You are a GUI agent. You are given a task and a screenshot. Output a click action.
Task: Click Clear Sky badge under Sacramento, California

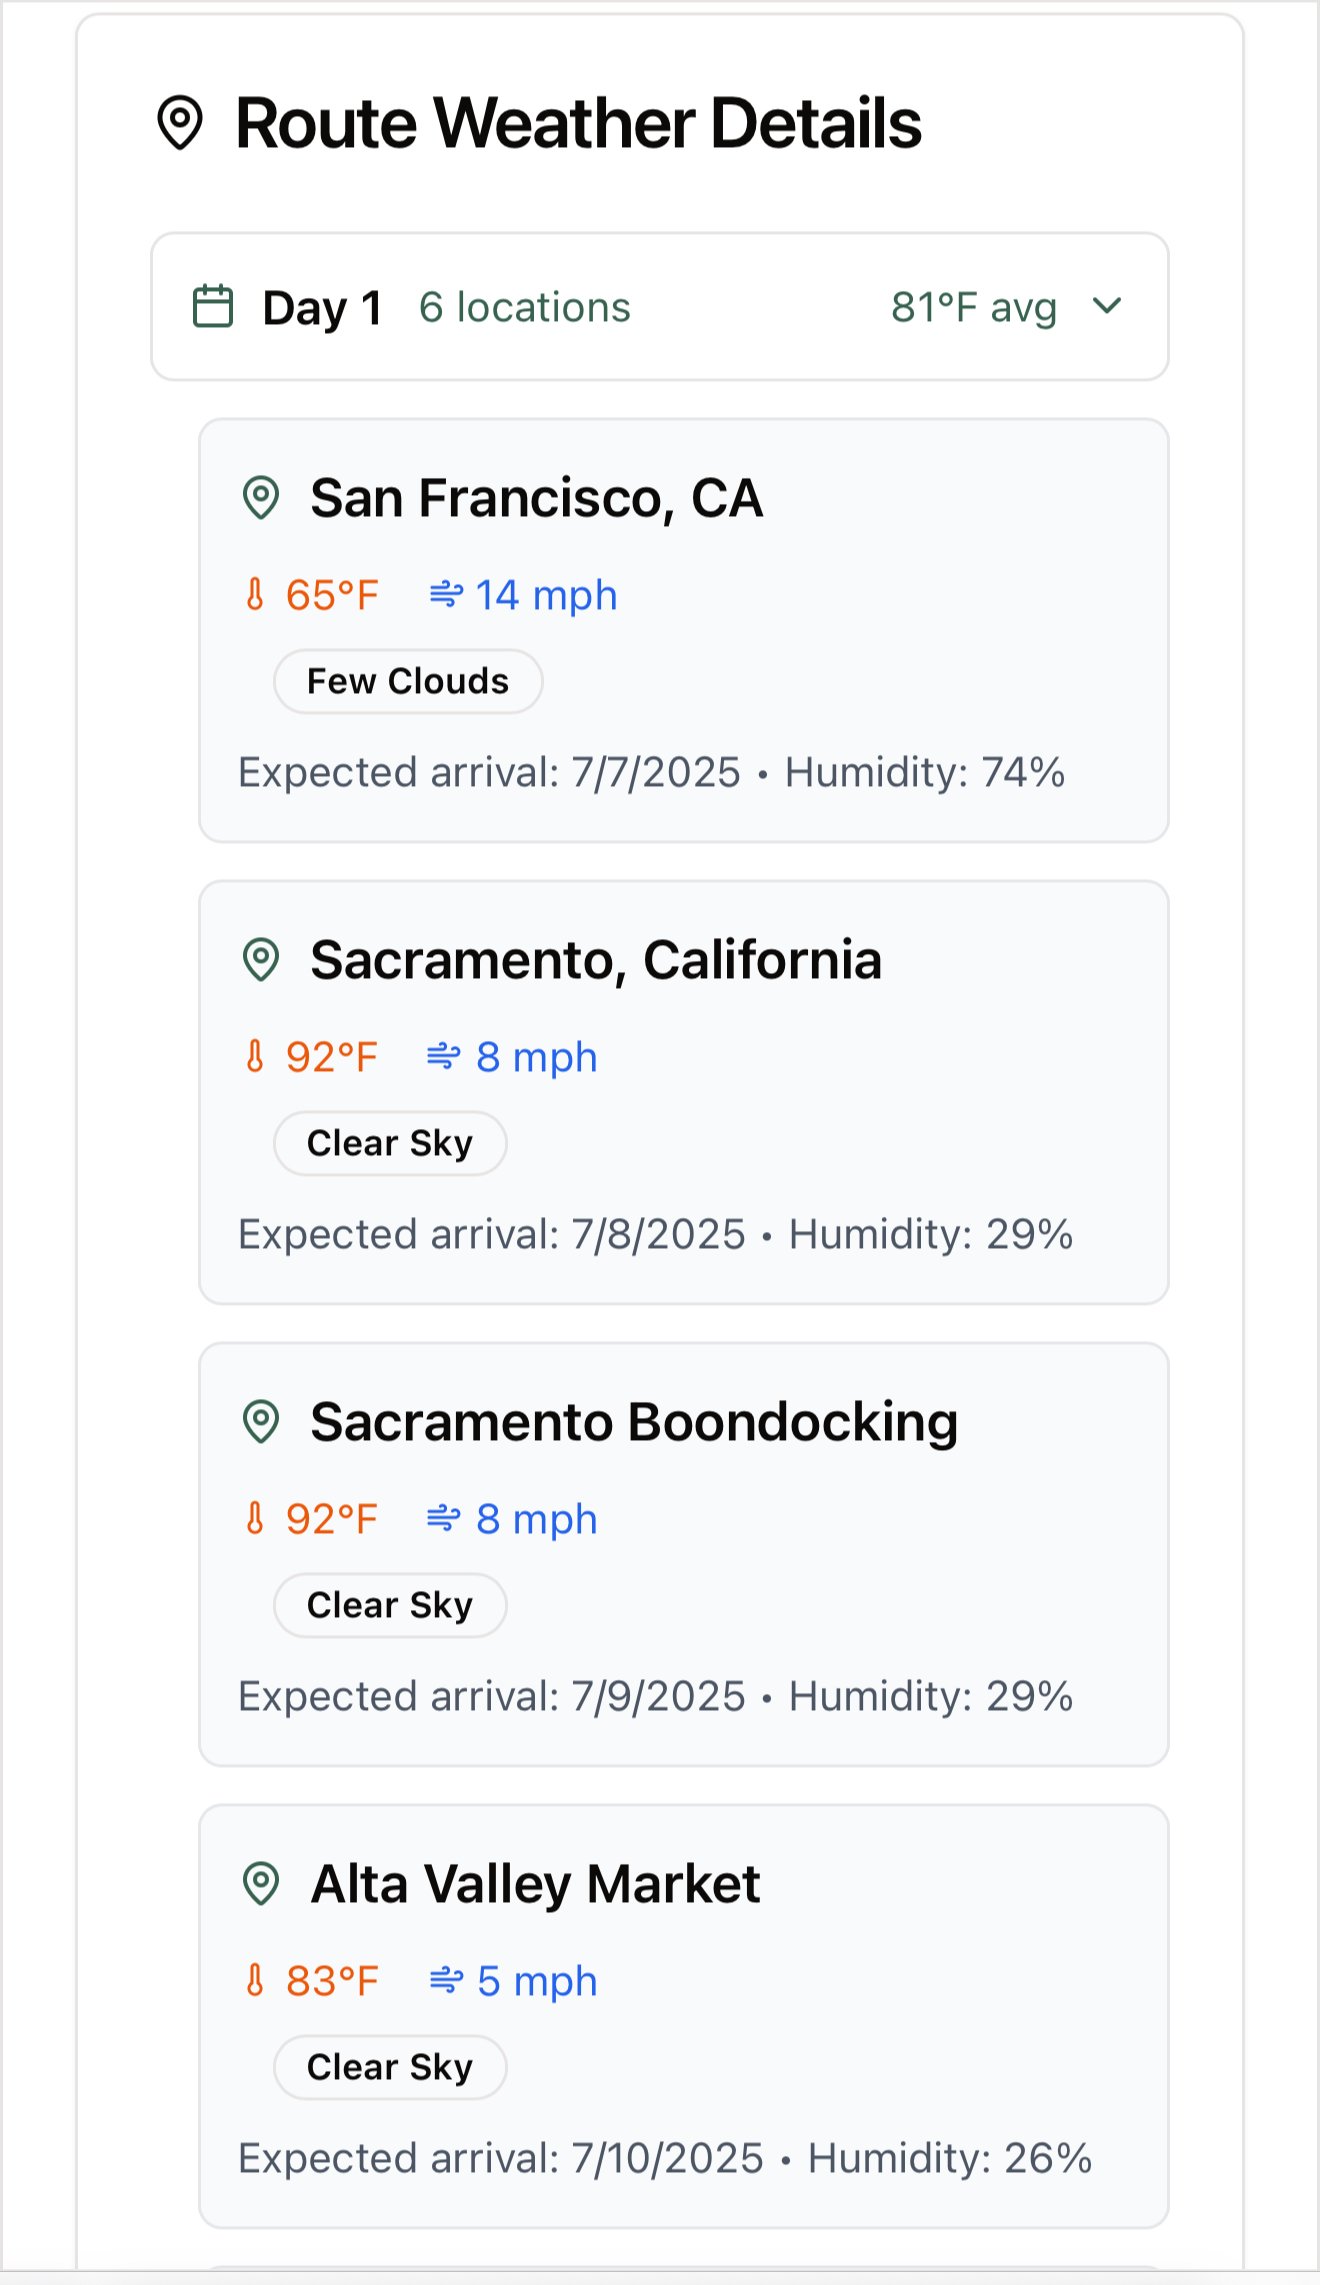390,1143
